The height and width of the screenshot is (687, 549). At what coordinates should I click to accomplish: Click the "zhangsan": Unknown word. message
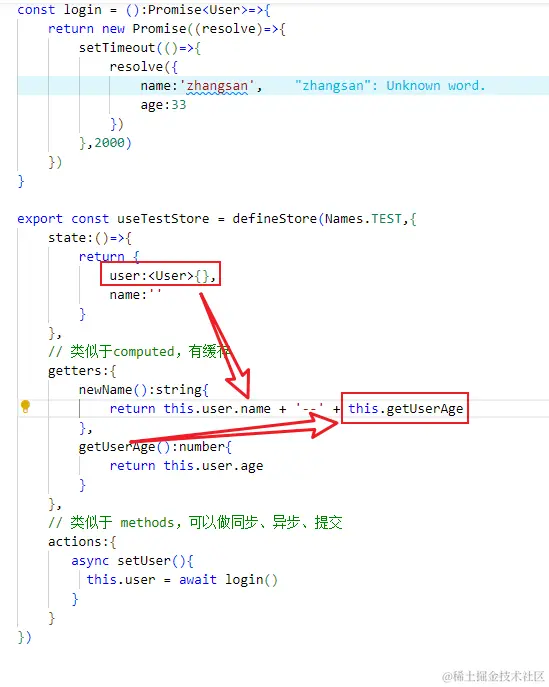click(x=390, y=85)
